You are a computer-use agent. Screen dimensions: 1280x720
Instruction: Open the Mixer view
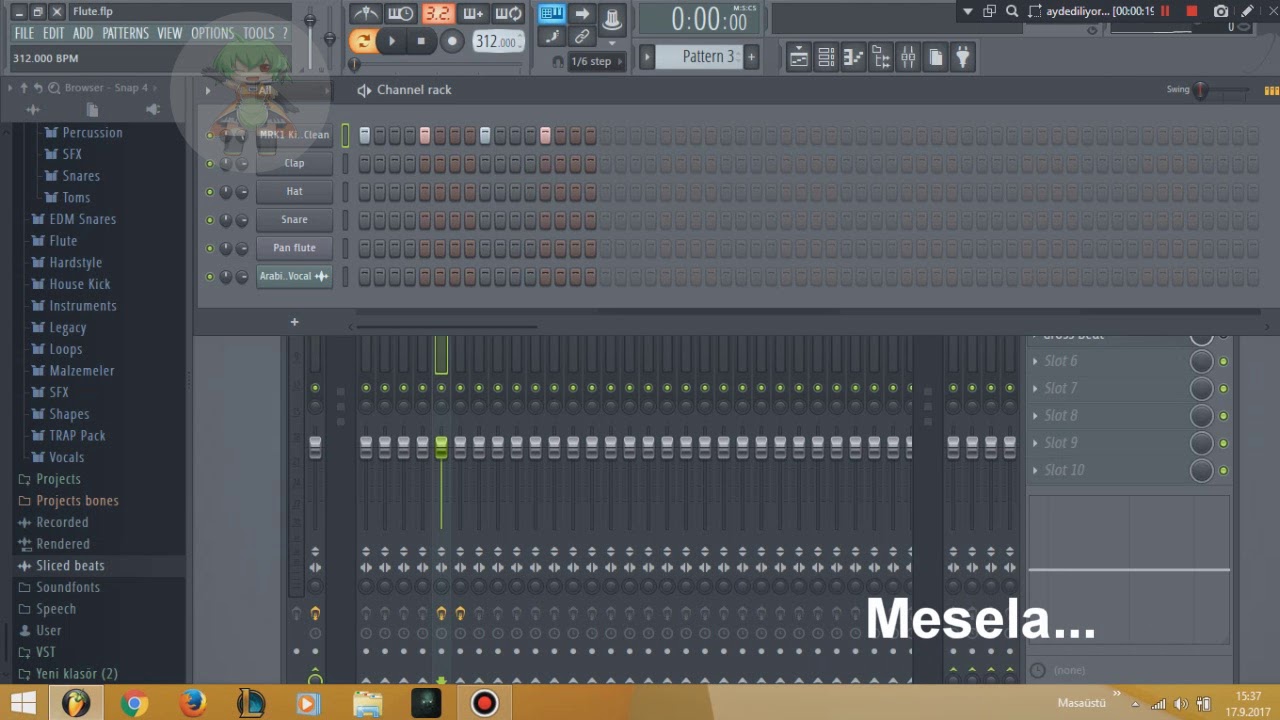point(908,58)
